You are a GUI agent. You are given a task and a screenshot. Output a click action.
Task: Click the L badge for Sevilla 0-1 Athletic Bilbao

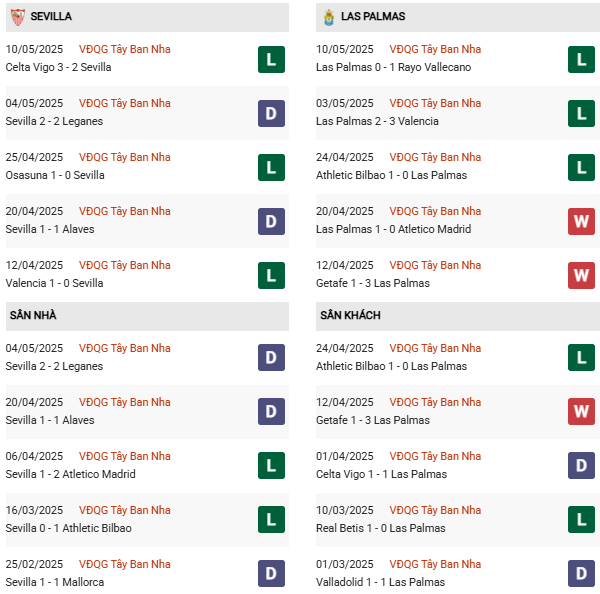point(271,519)
